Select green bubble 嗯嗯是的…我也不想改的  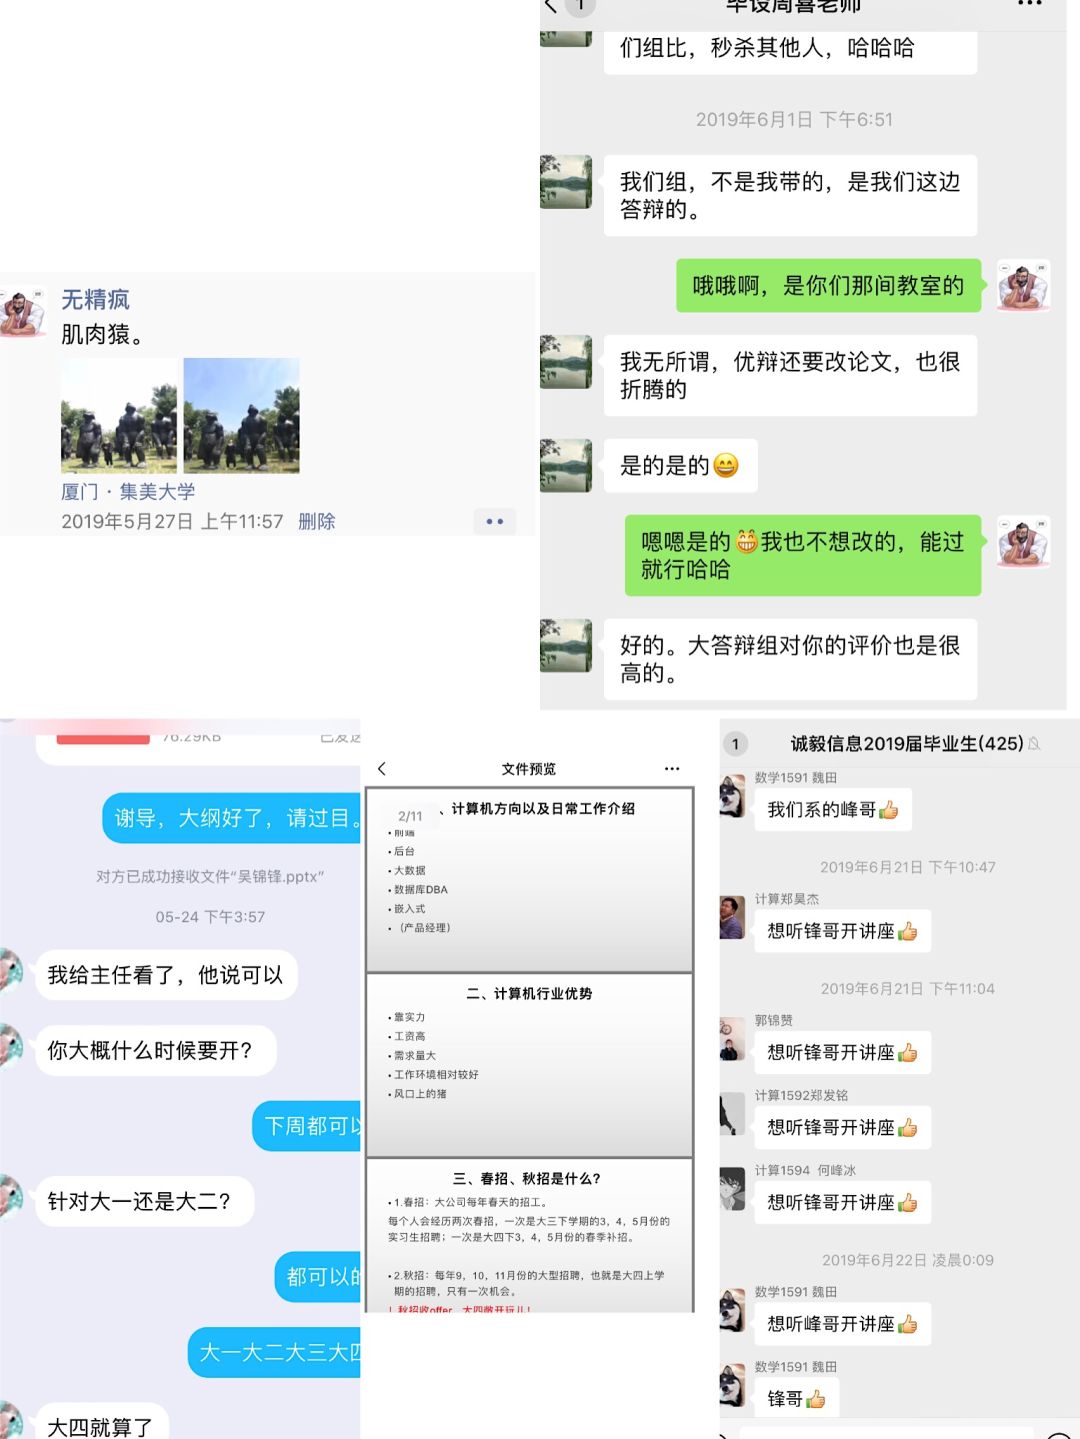pos(803,555)
